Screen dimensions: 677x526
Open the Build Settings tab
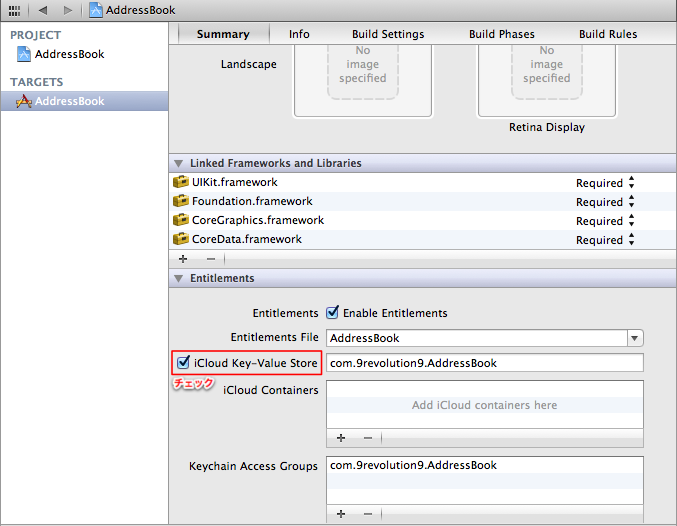click(388, 34)
